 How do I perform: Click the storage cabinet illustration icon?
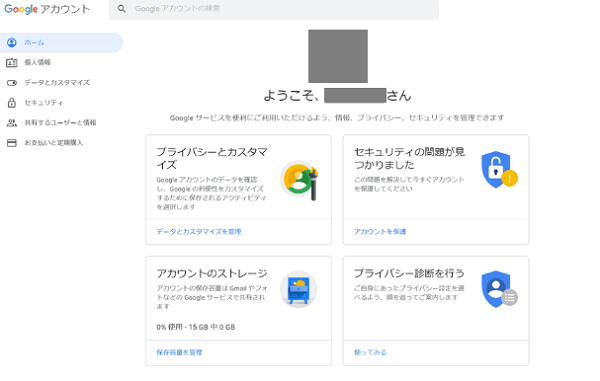tap(298, 290)
